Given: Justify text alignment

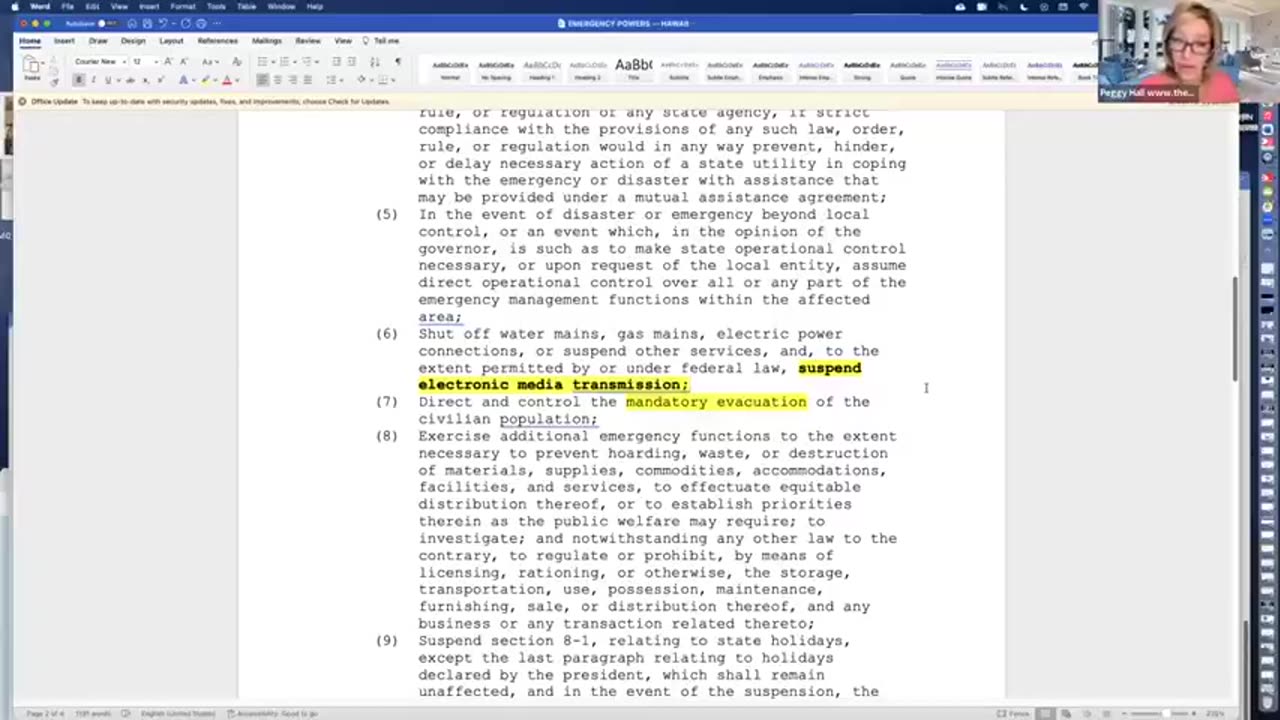Looking at the screenshot, I should 307,80.
